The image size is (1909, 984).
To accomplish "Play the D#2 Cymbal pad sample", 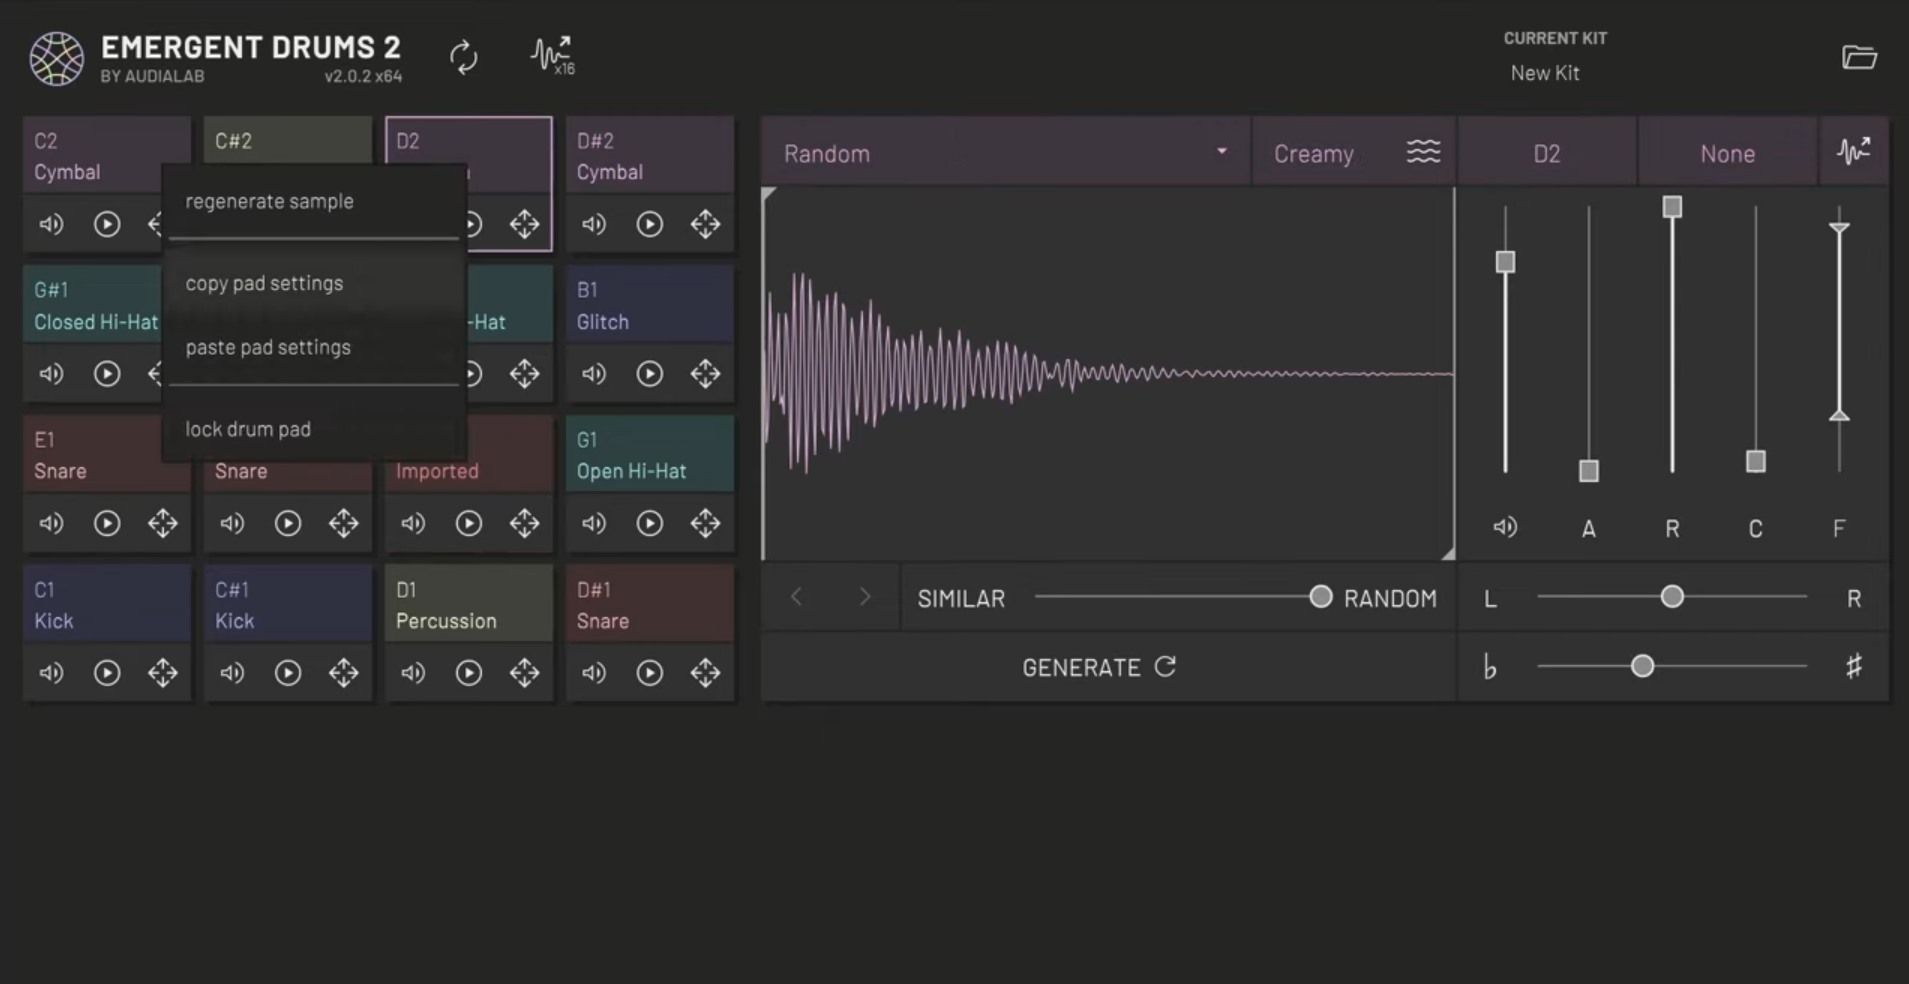I will click(650, 224).
